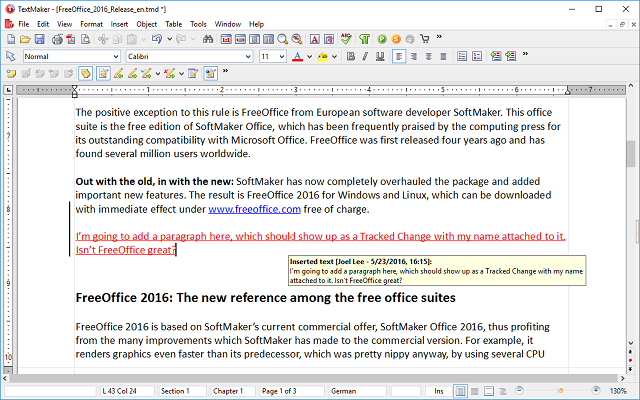Expand formatting toolbar overflow chevron
This screenshot has width=640, height=400.
[x=525, y=54]
